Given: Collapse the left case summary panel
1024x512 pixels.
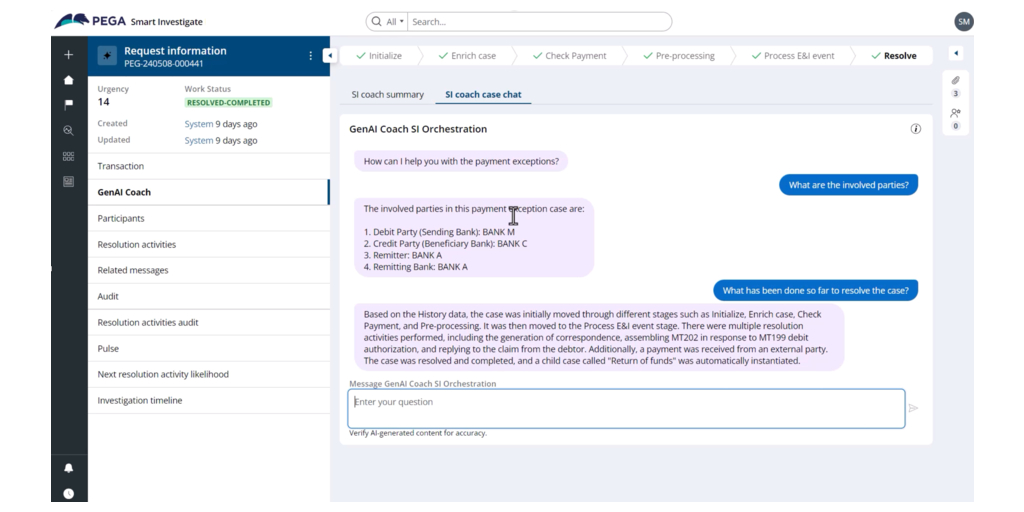Looking at the screenshot, I should (330, 56).
